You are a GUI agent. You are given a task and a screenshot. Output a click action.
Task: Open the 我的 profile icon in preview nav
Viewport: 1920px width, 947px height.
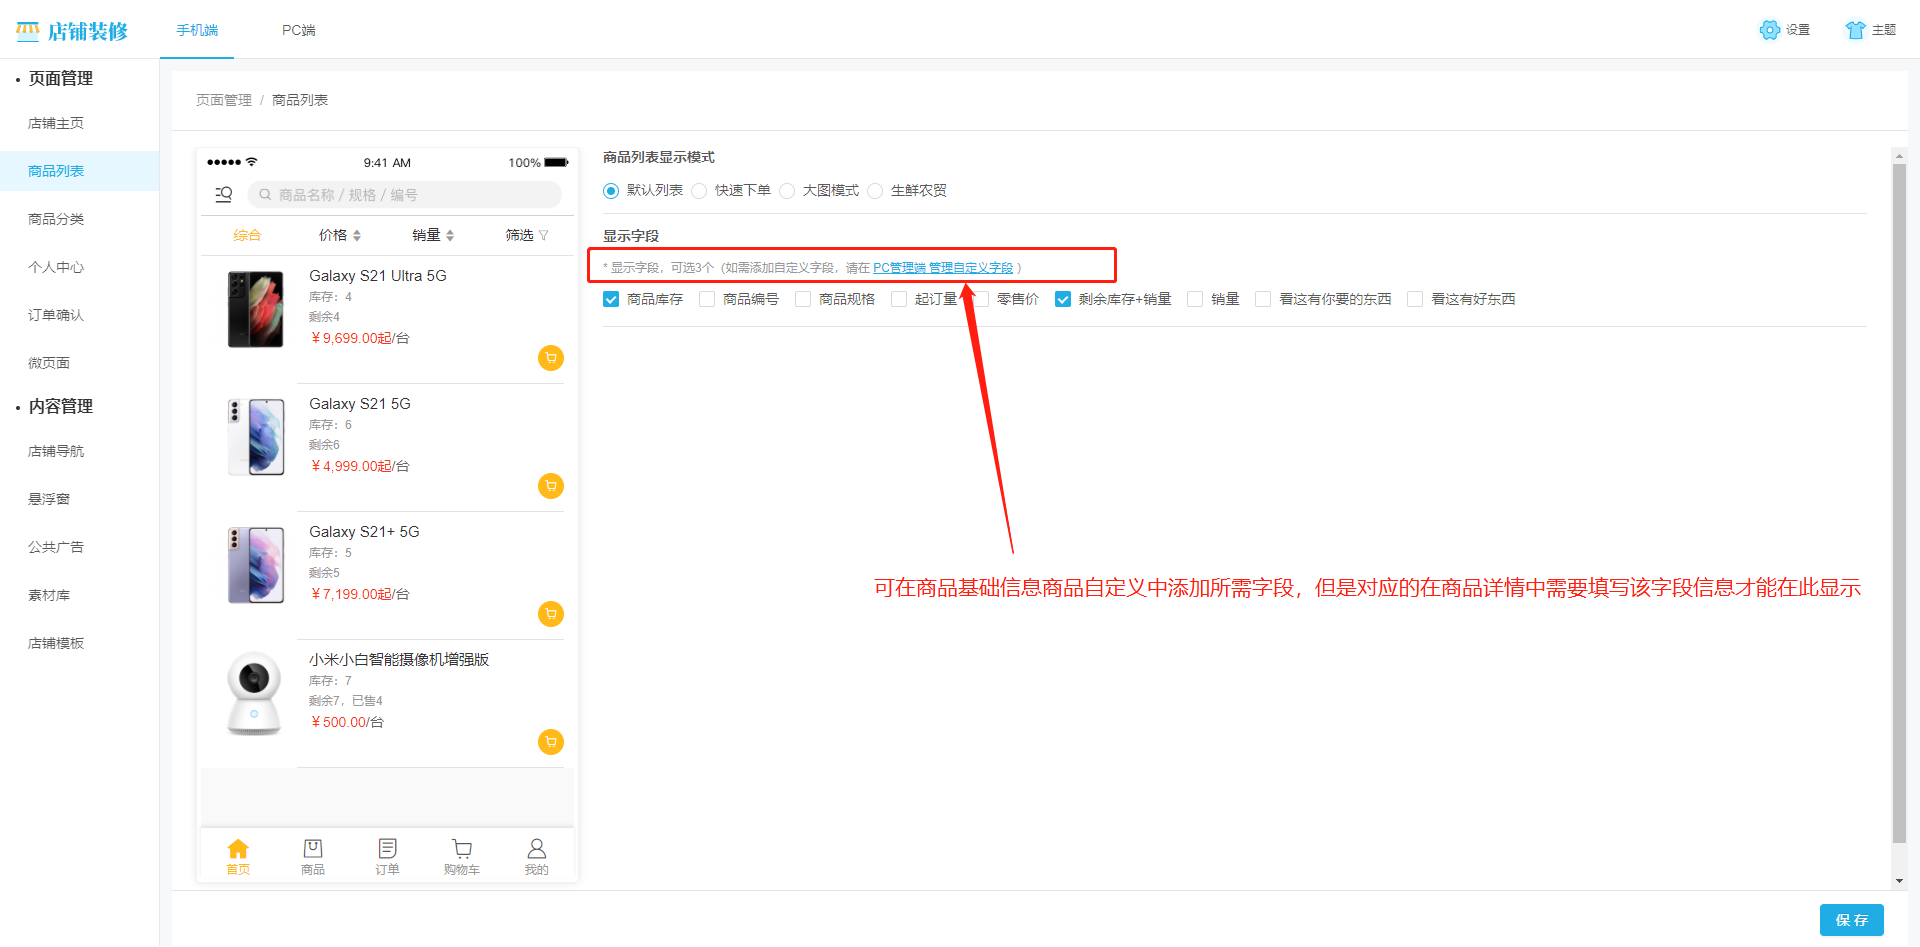[536, 848]
